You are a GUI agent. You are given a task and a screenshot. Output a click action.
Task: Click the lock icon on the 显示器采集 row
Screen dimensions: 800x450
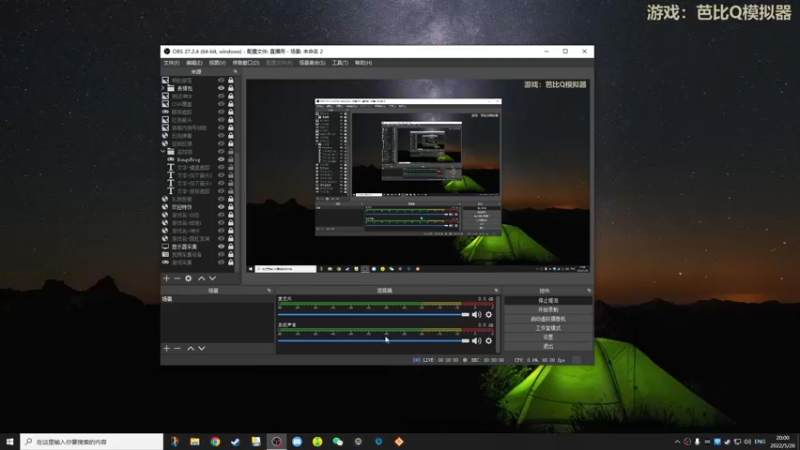coord(231,246)
